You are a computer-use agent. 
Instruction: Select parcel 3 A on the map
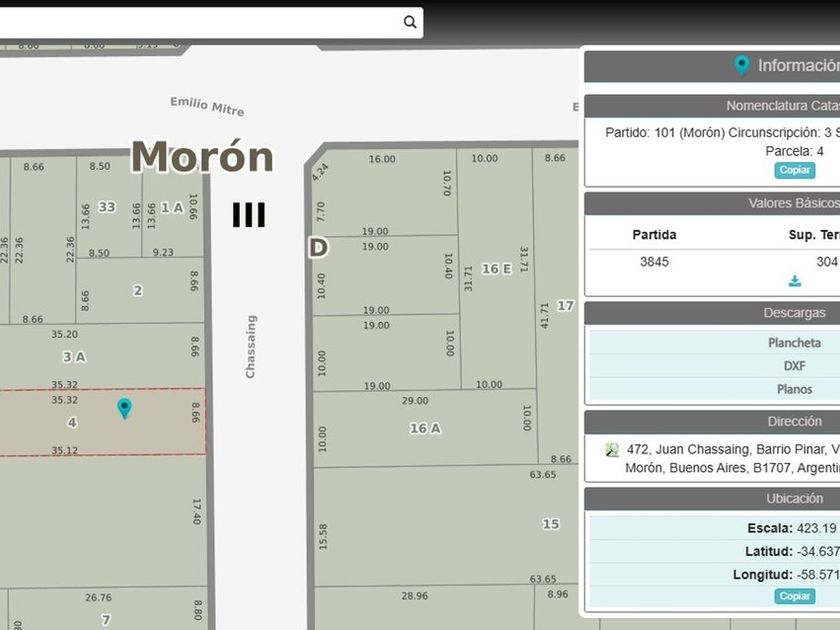(74, 357)
